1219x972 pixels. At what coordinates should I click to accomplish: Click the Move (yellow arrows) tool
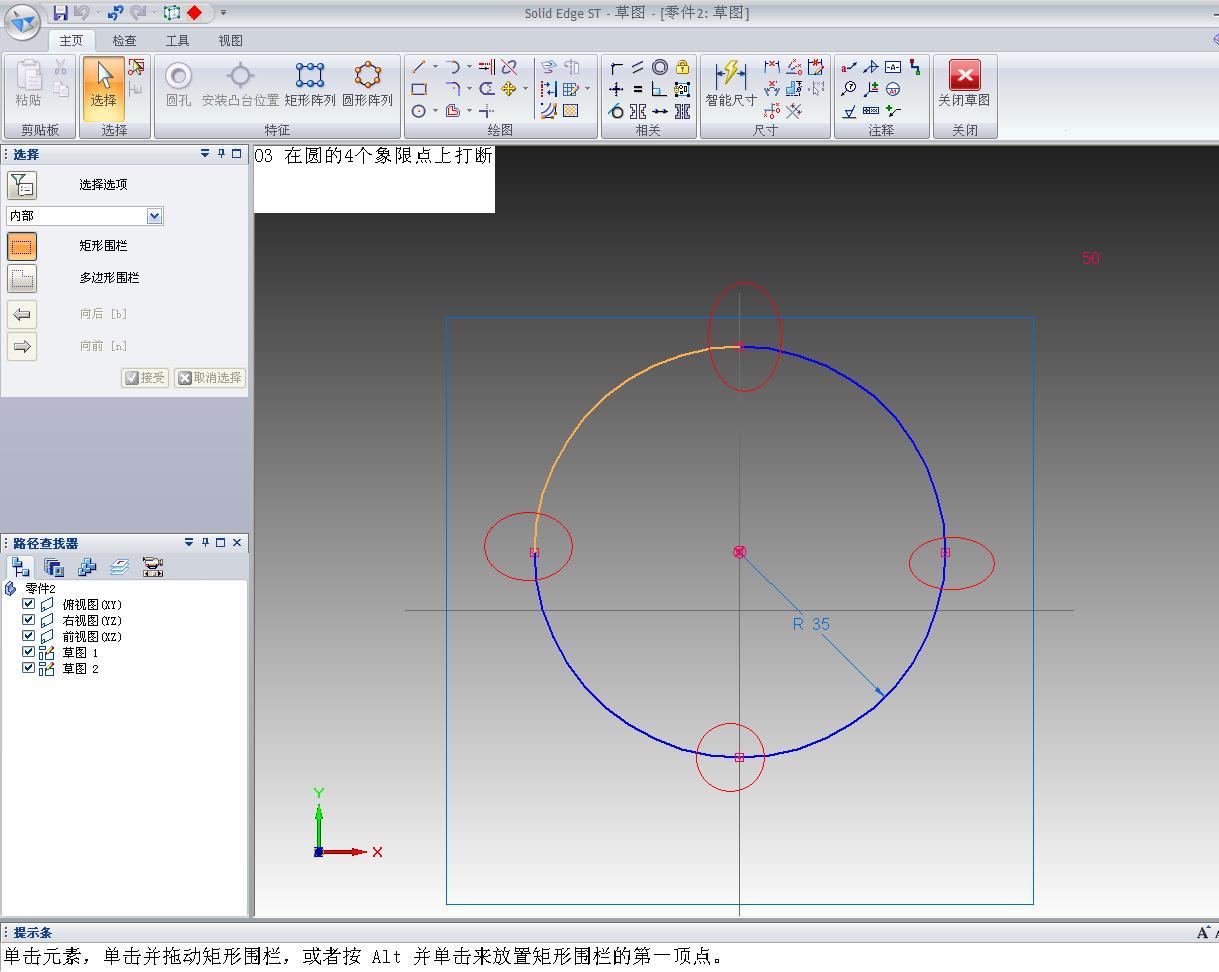[509, 89]
